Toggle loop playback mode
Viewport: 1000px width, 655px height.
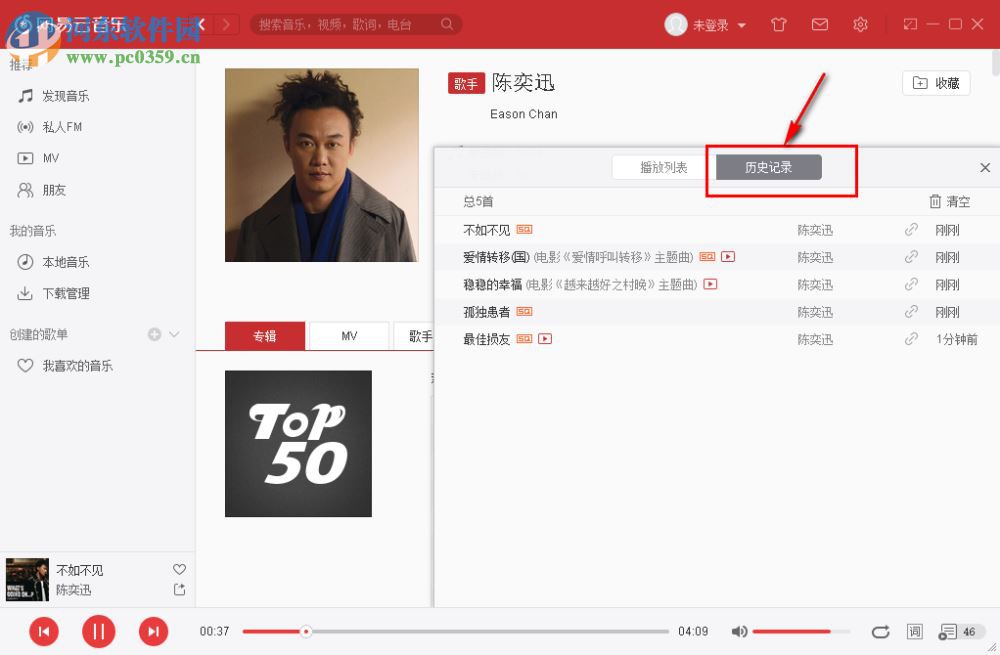pyautogui.click(x=880, y=631)
